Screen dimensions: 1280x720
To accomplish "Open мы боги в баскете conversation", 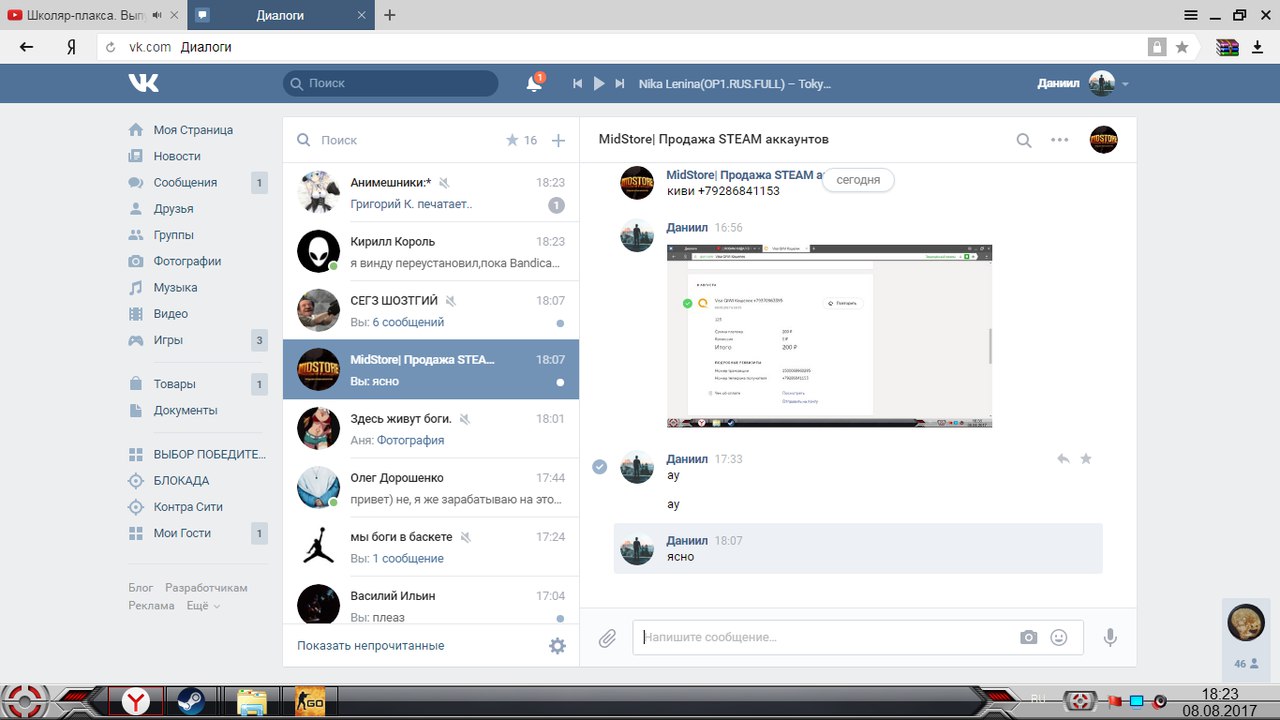I will tap(431, 547).
